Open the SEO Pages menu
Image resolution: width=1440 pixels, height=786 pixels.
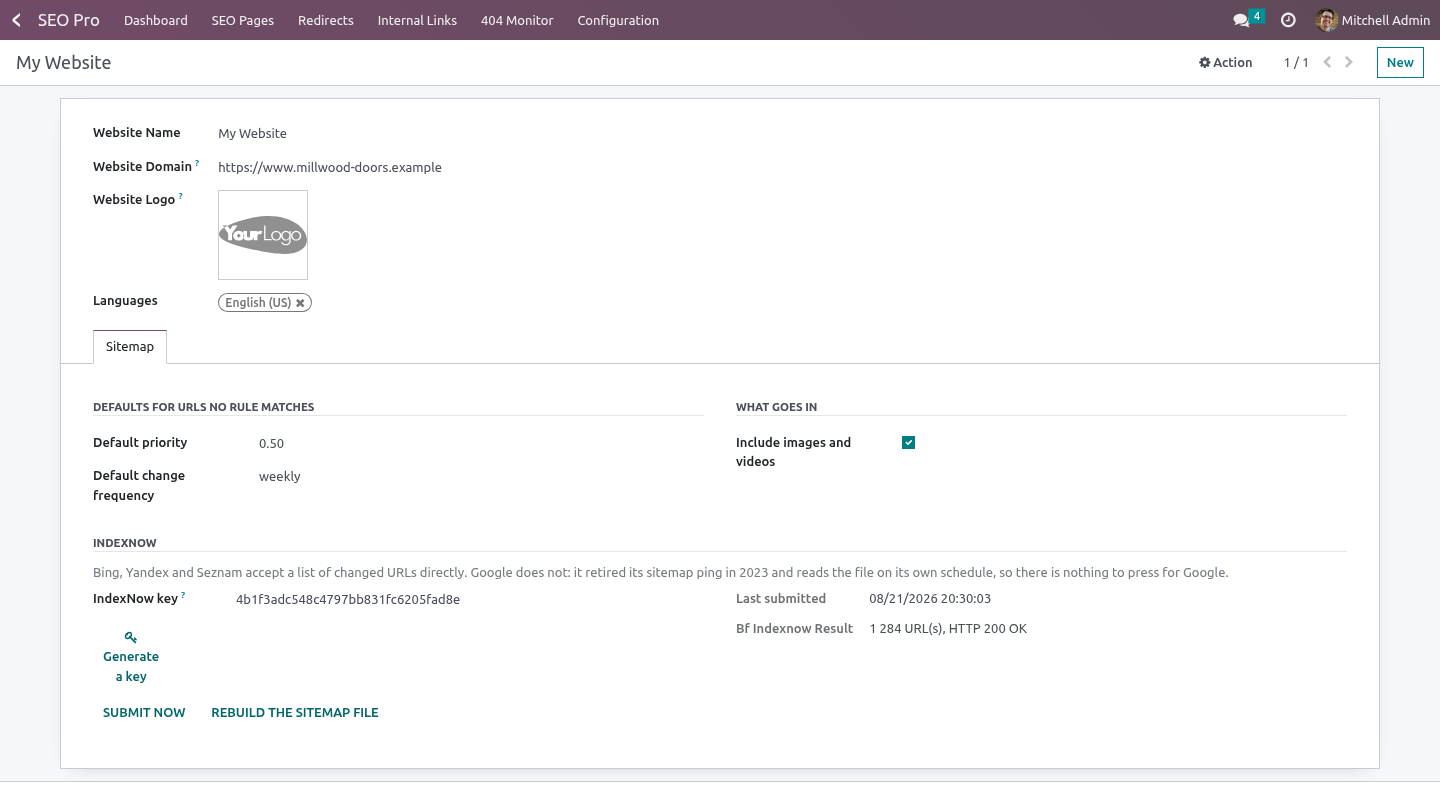(x=243, y=20)
